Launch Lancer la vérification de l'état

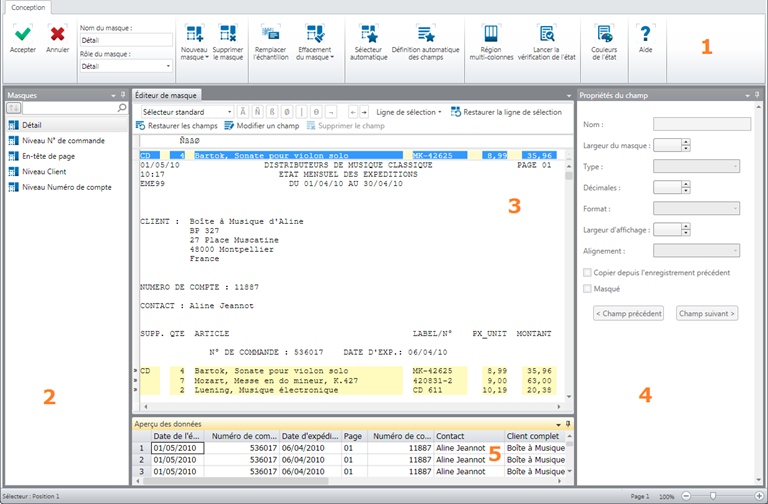(547, 34)
